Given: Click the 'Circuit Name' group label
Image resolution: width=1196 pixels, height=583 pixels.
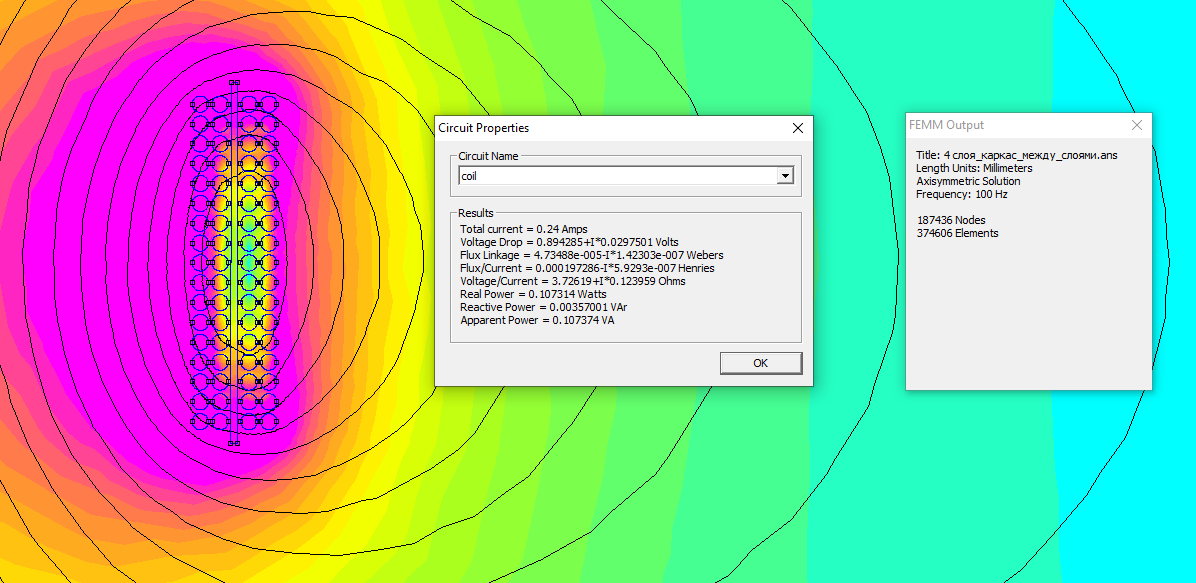Looking at the screenshot, I should [488, 156].
